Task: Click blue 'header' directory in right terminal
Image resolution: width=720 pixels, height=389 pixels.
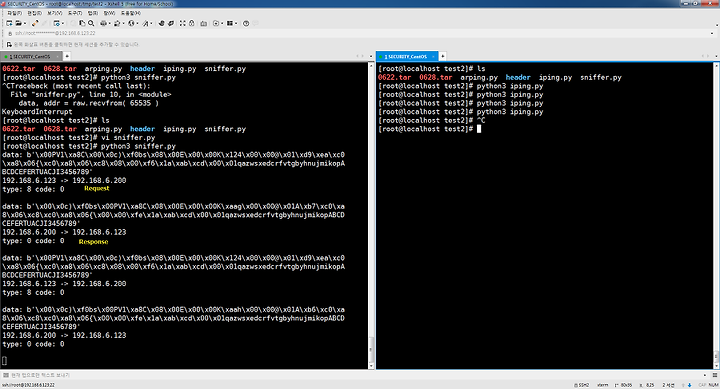Action: pyautogui.click(x=518, y=77)
